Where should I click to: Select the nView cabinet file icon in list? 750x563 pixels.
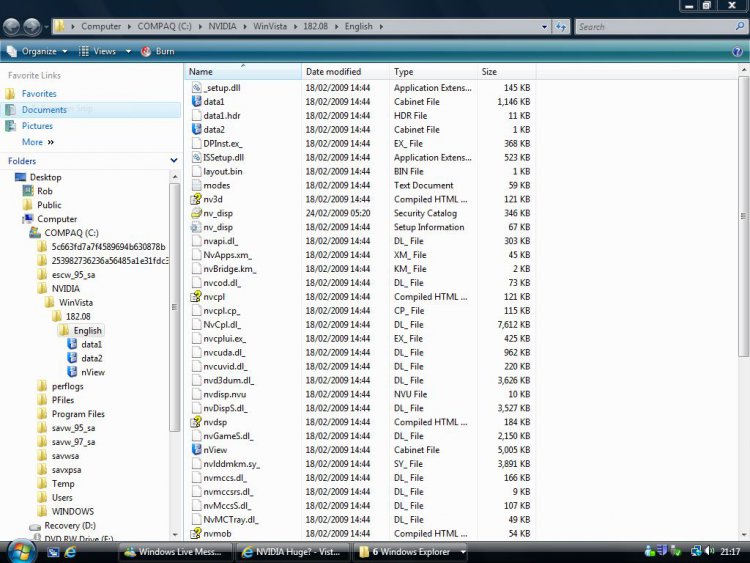(196, 450)
